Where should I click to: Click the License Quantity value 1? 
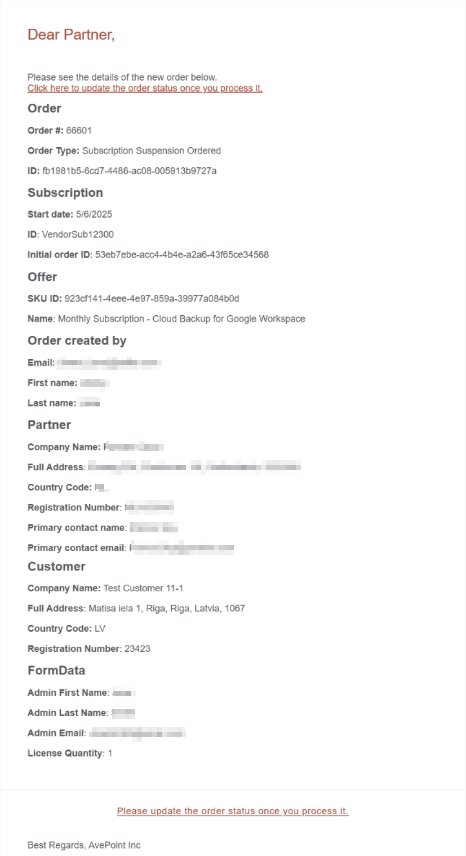tap(110, 753)
